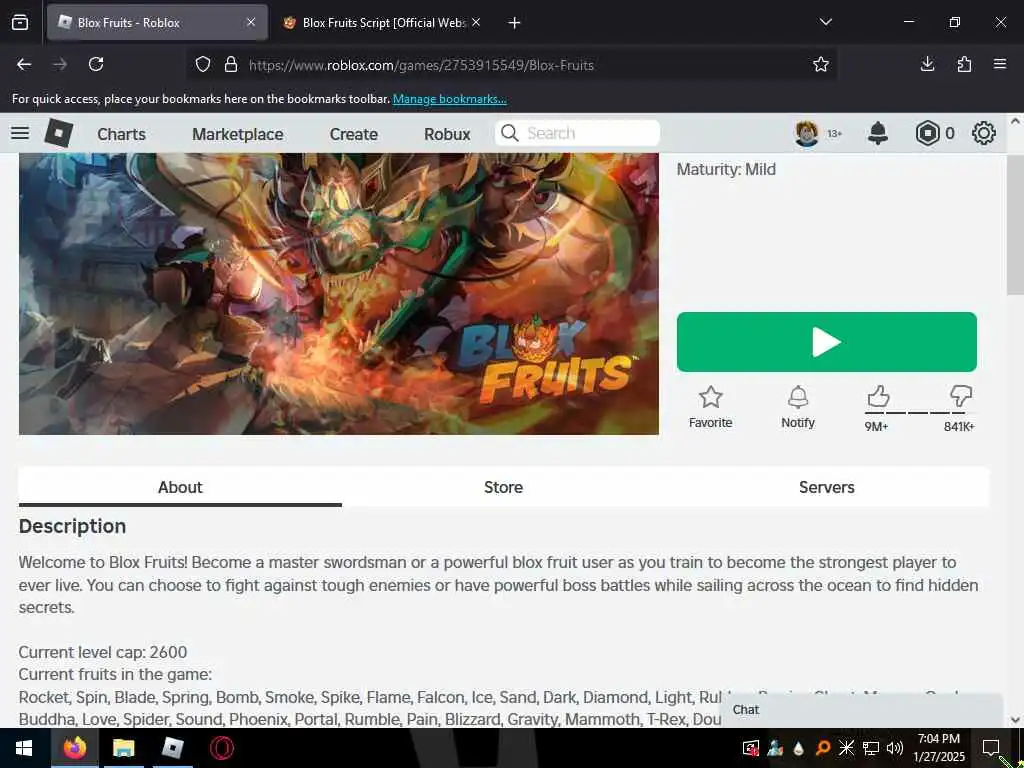Show site security padlock info
This screenshot has width=1024, height=768.
click(231, 64)
